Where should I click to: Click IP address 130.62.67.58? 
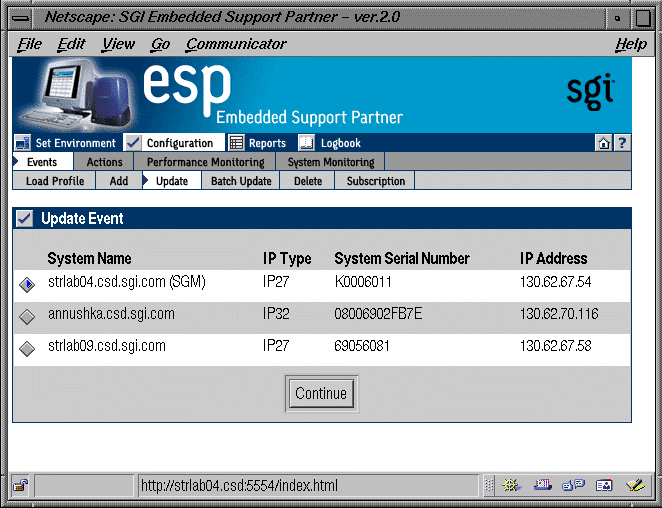point(555,346)
